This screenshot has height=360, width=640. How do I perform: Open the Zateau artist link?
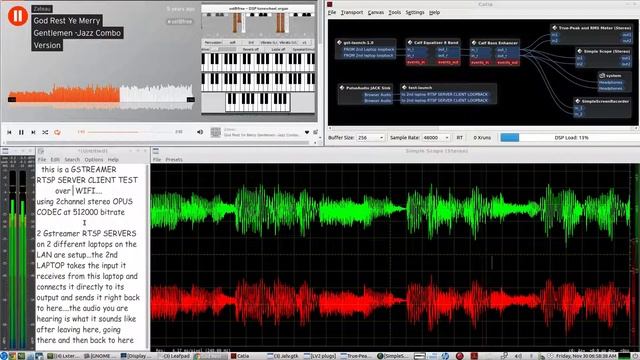[42, 9]
